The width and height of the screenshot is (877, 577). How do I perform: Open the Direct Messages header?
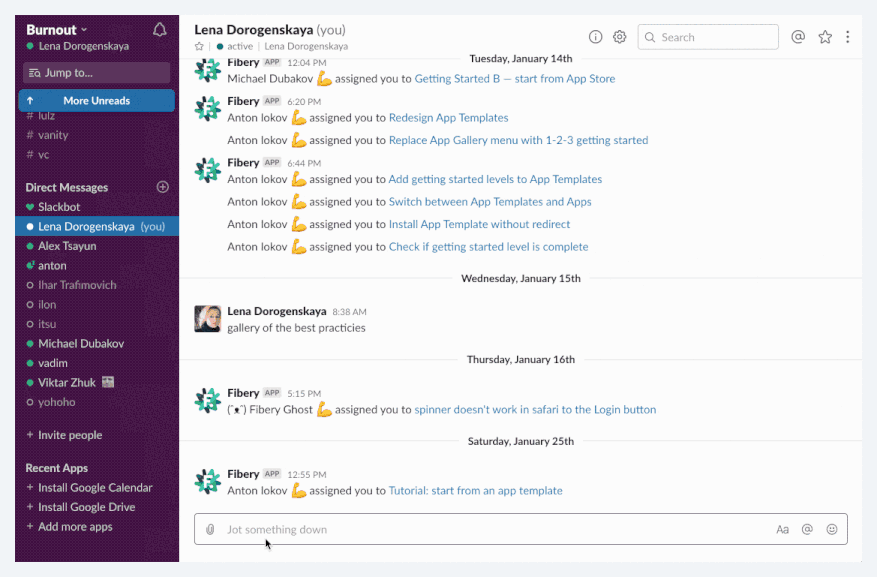pos(67,187)
